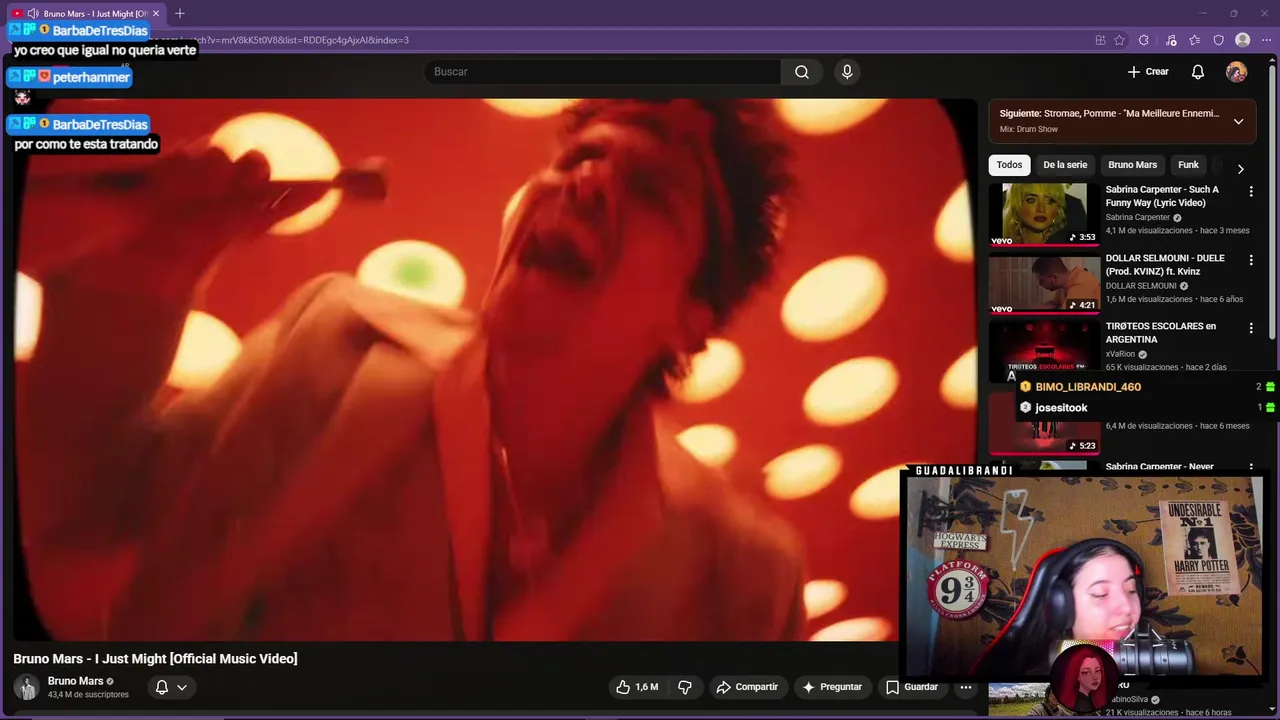This screenshot has height=720, width=1280.
Task: Mute the tab using its speaker icon
Action: 33,13
